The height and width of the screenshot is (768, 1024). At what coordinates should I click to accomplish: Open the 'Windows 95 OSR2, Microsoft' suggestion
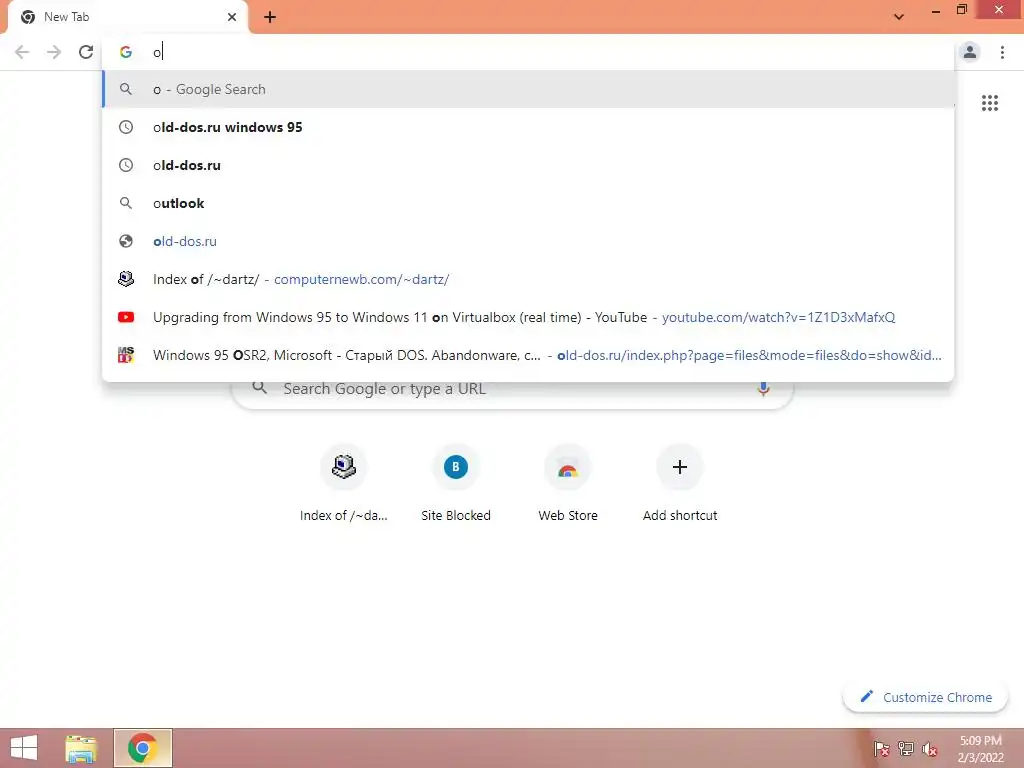(528, 355)
